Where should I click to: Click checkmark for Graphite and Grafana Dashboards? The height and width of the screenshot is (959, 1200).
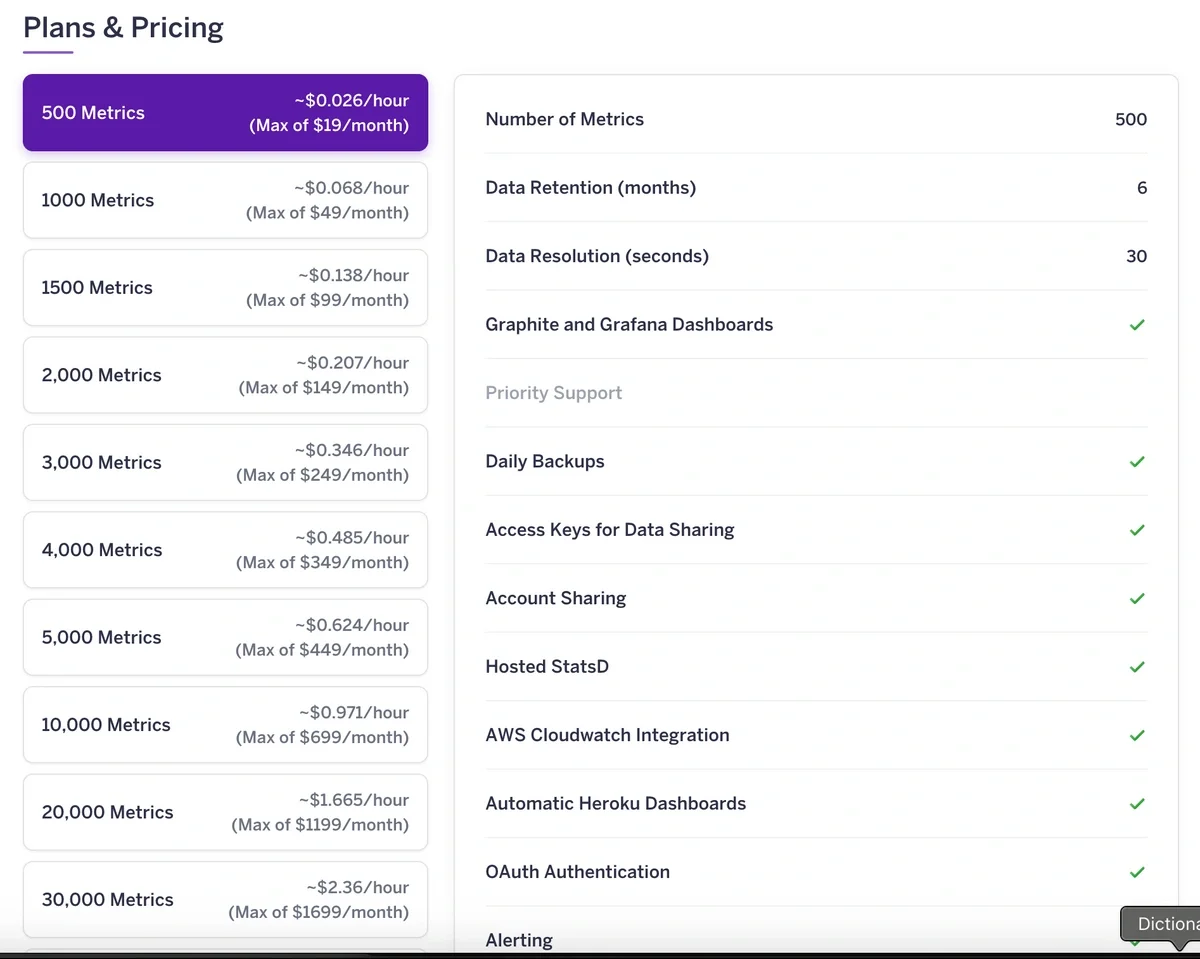tap(1137, 325)
